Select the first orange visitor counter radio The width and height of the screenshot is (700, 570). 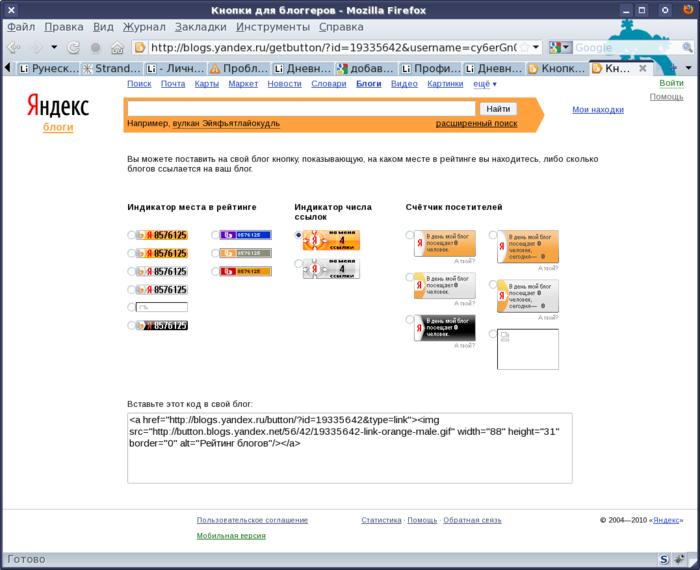(x=409, y=235)
